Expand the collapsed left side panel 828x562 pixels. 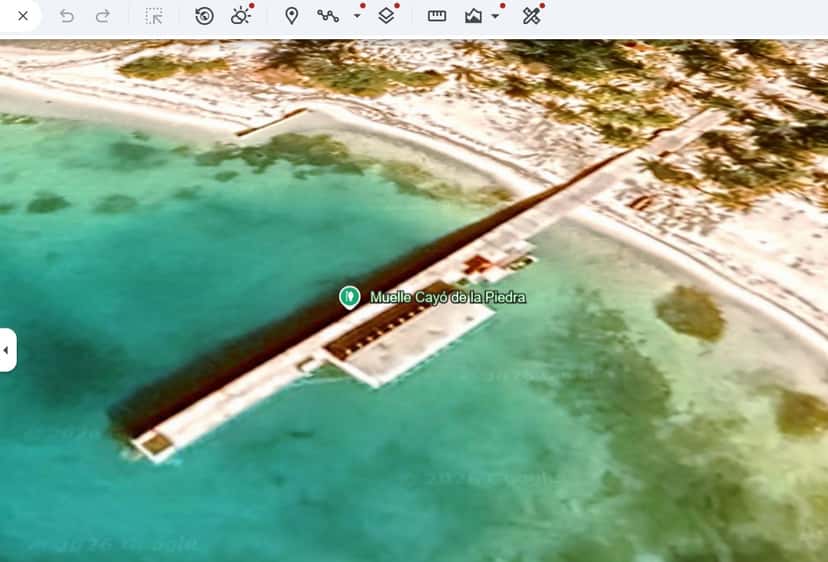click(x=7, y=350)
